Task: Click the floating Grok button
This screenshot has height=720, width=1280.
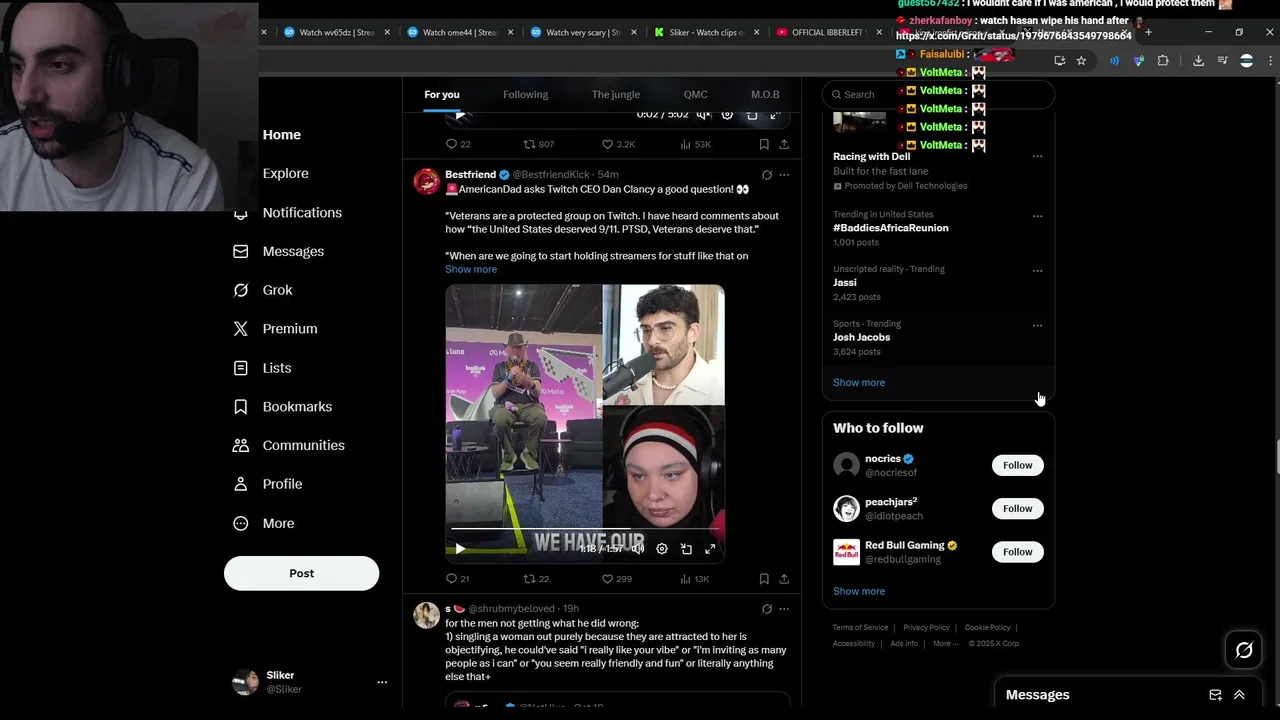Action: point(1244,651)
